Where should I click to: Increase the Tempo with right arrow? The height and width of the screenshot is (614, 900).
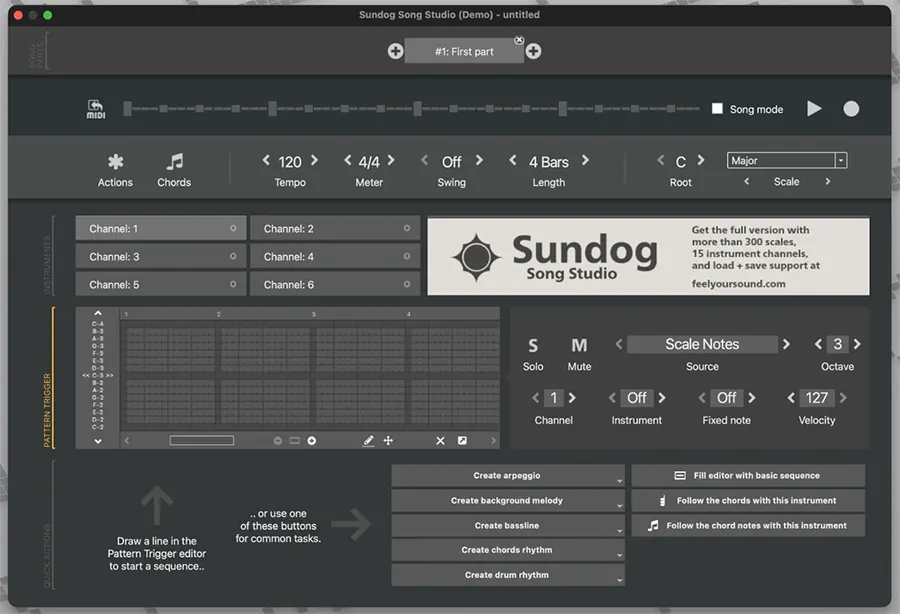pyautogui.click(x=314, y=161)
